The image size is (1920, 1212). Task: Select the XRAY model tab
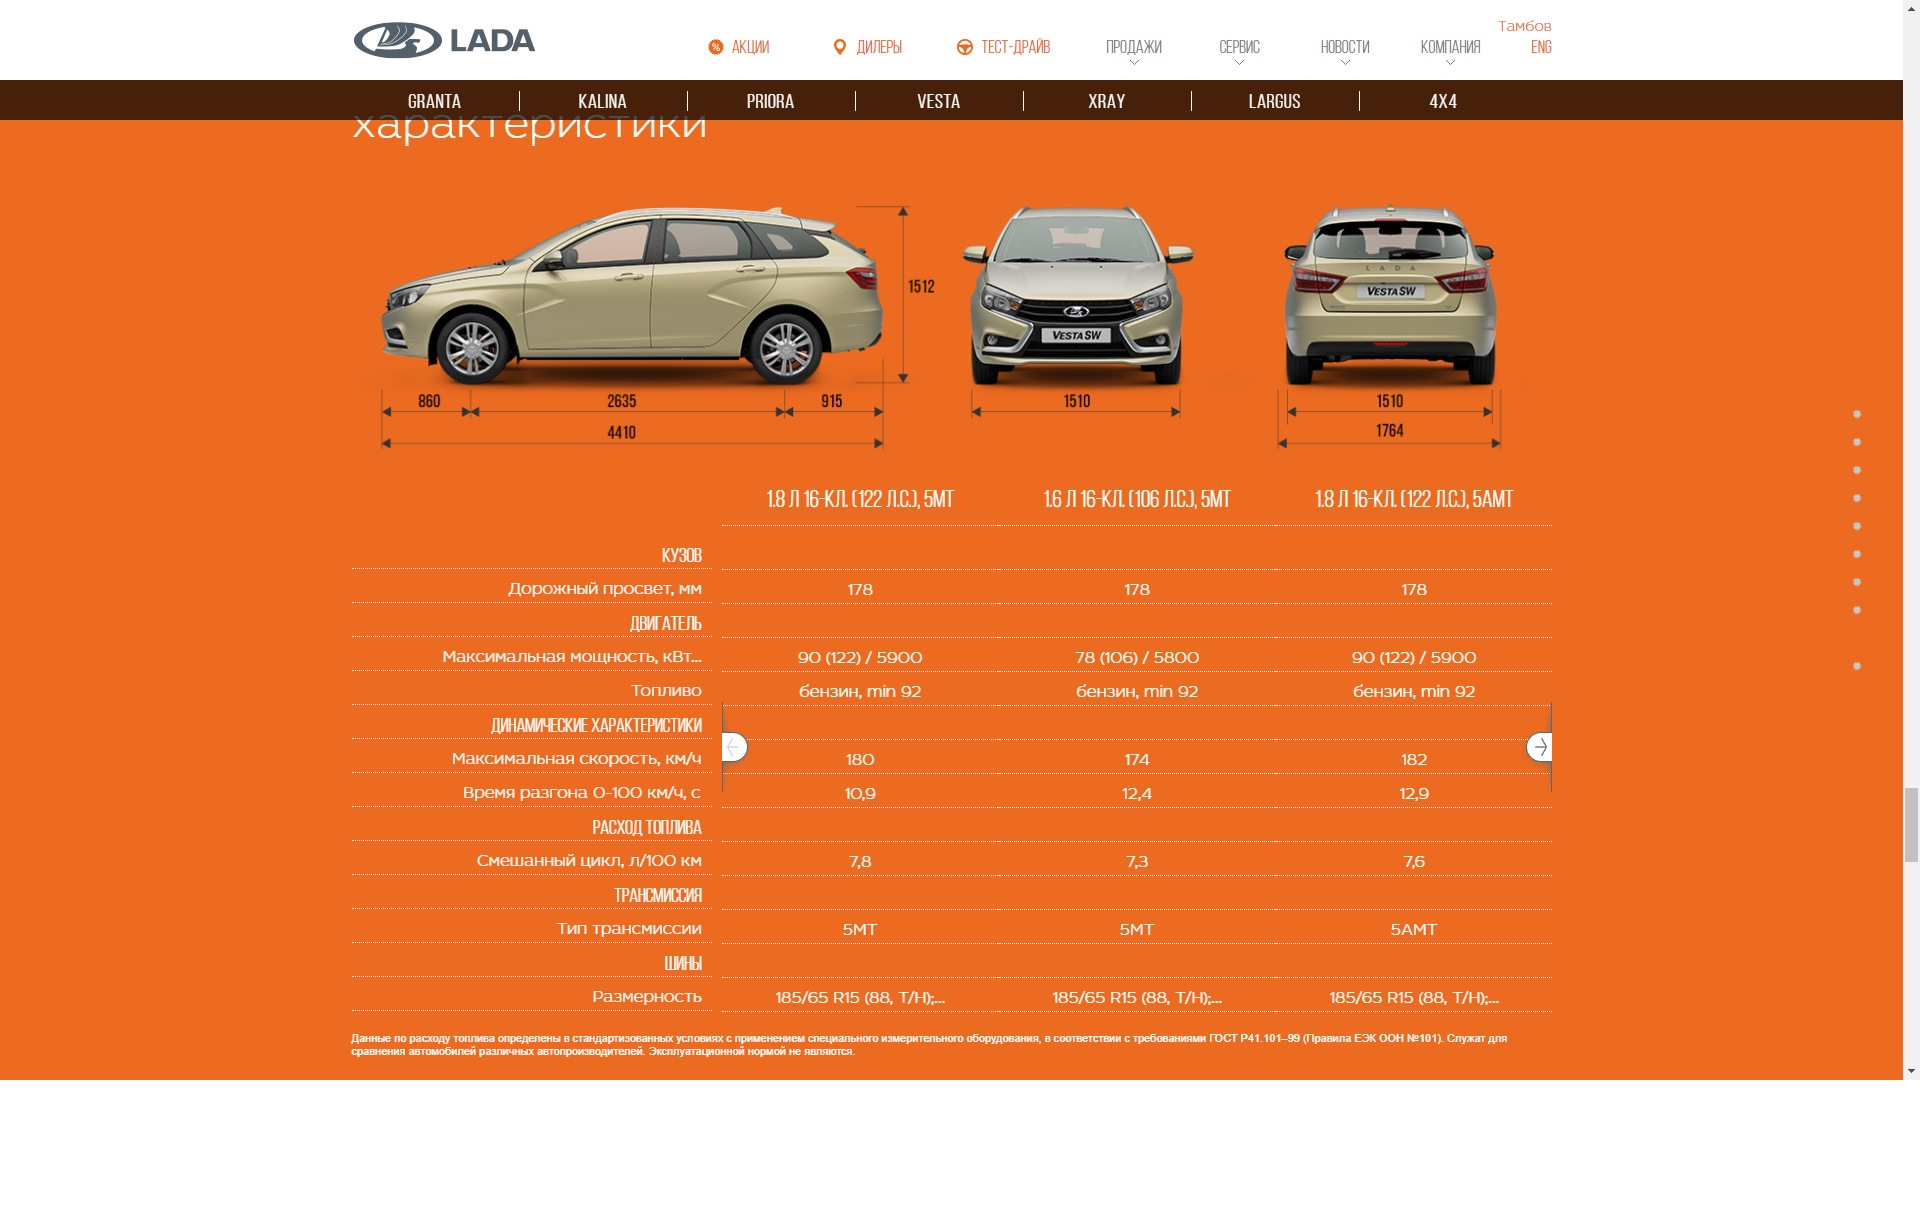click(1106, 101)
